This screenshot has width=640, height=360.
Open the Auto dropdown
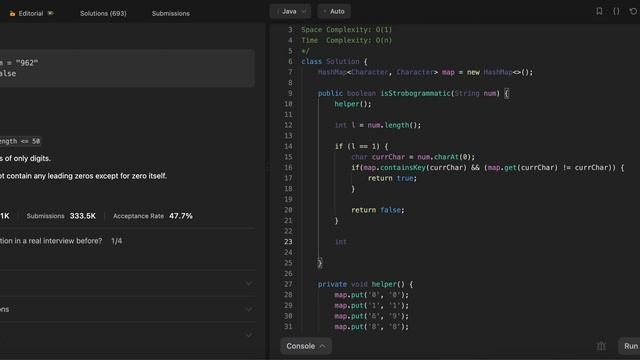(x=334, y=11)
